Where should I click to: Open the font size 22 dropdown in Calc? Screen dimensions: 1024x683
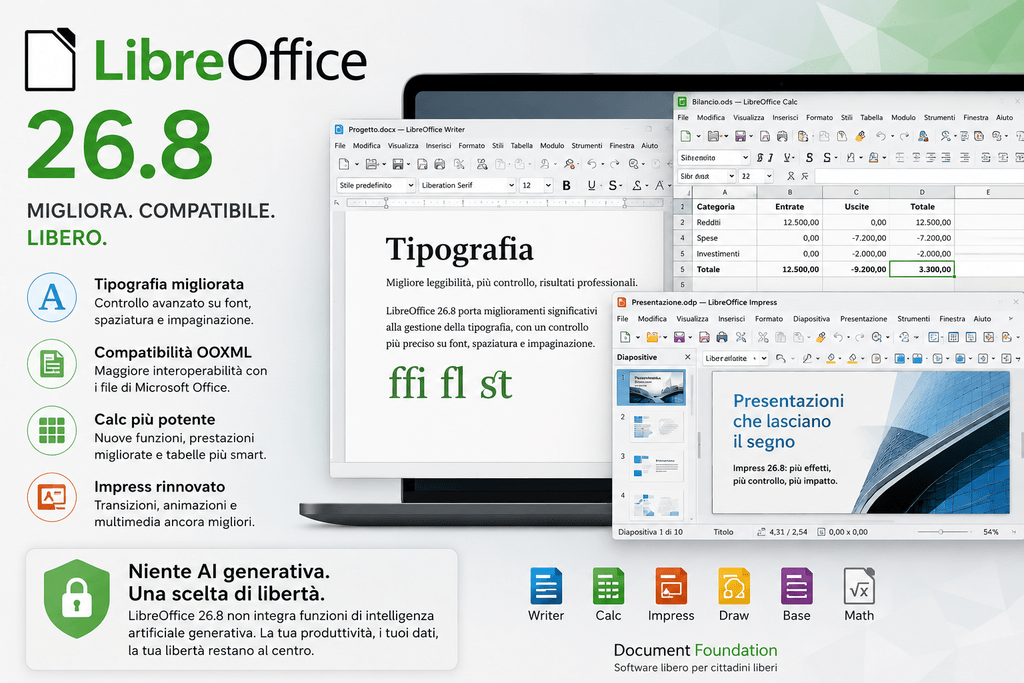756,176
